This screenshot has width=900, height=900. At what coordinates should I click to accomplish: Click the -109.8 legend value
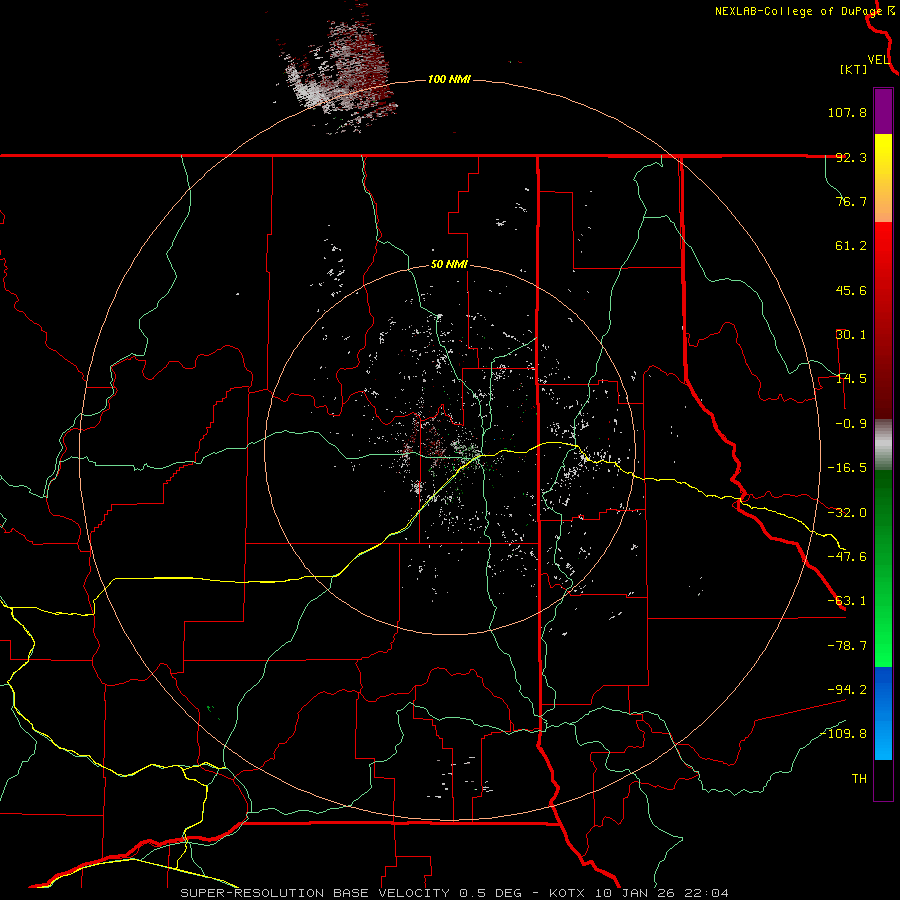click(844, 734)
